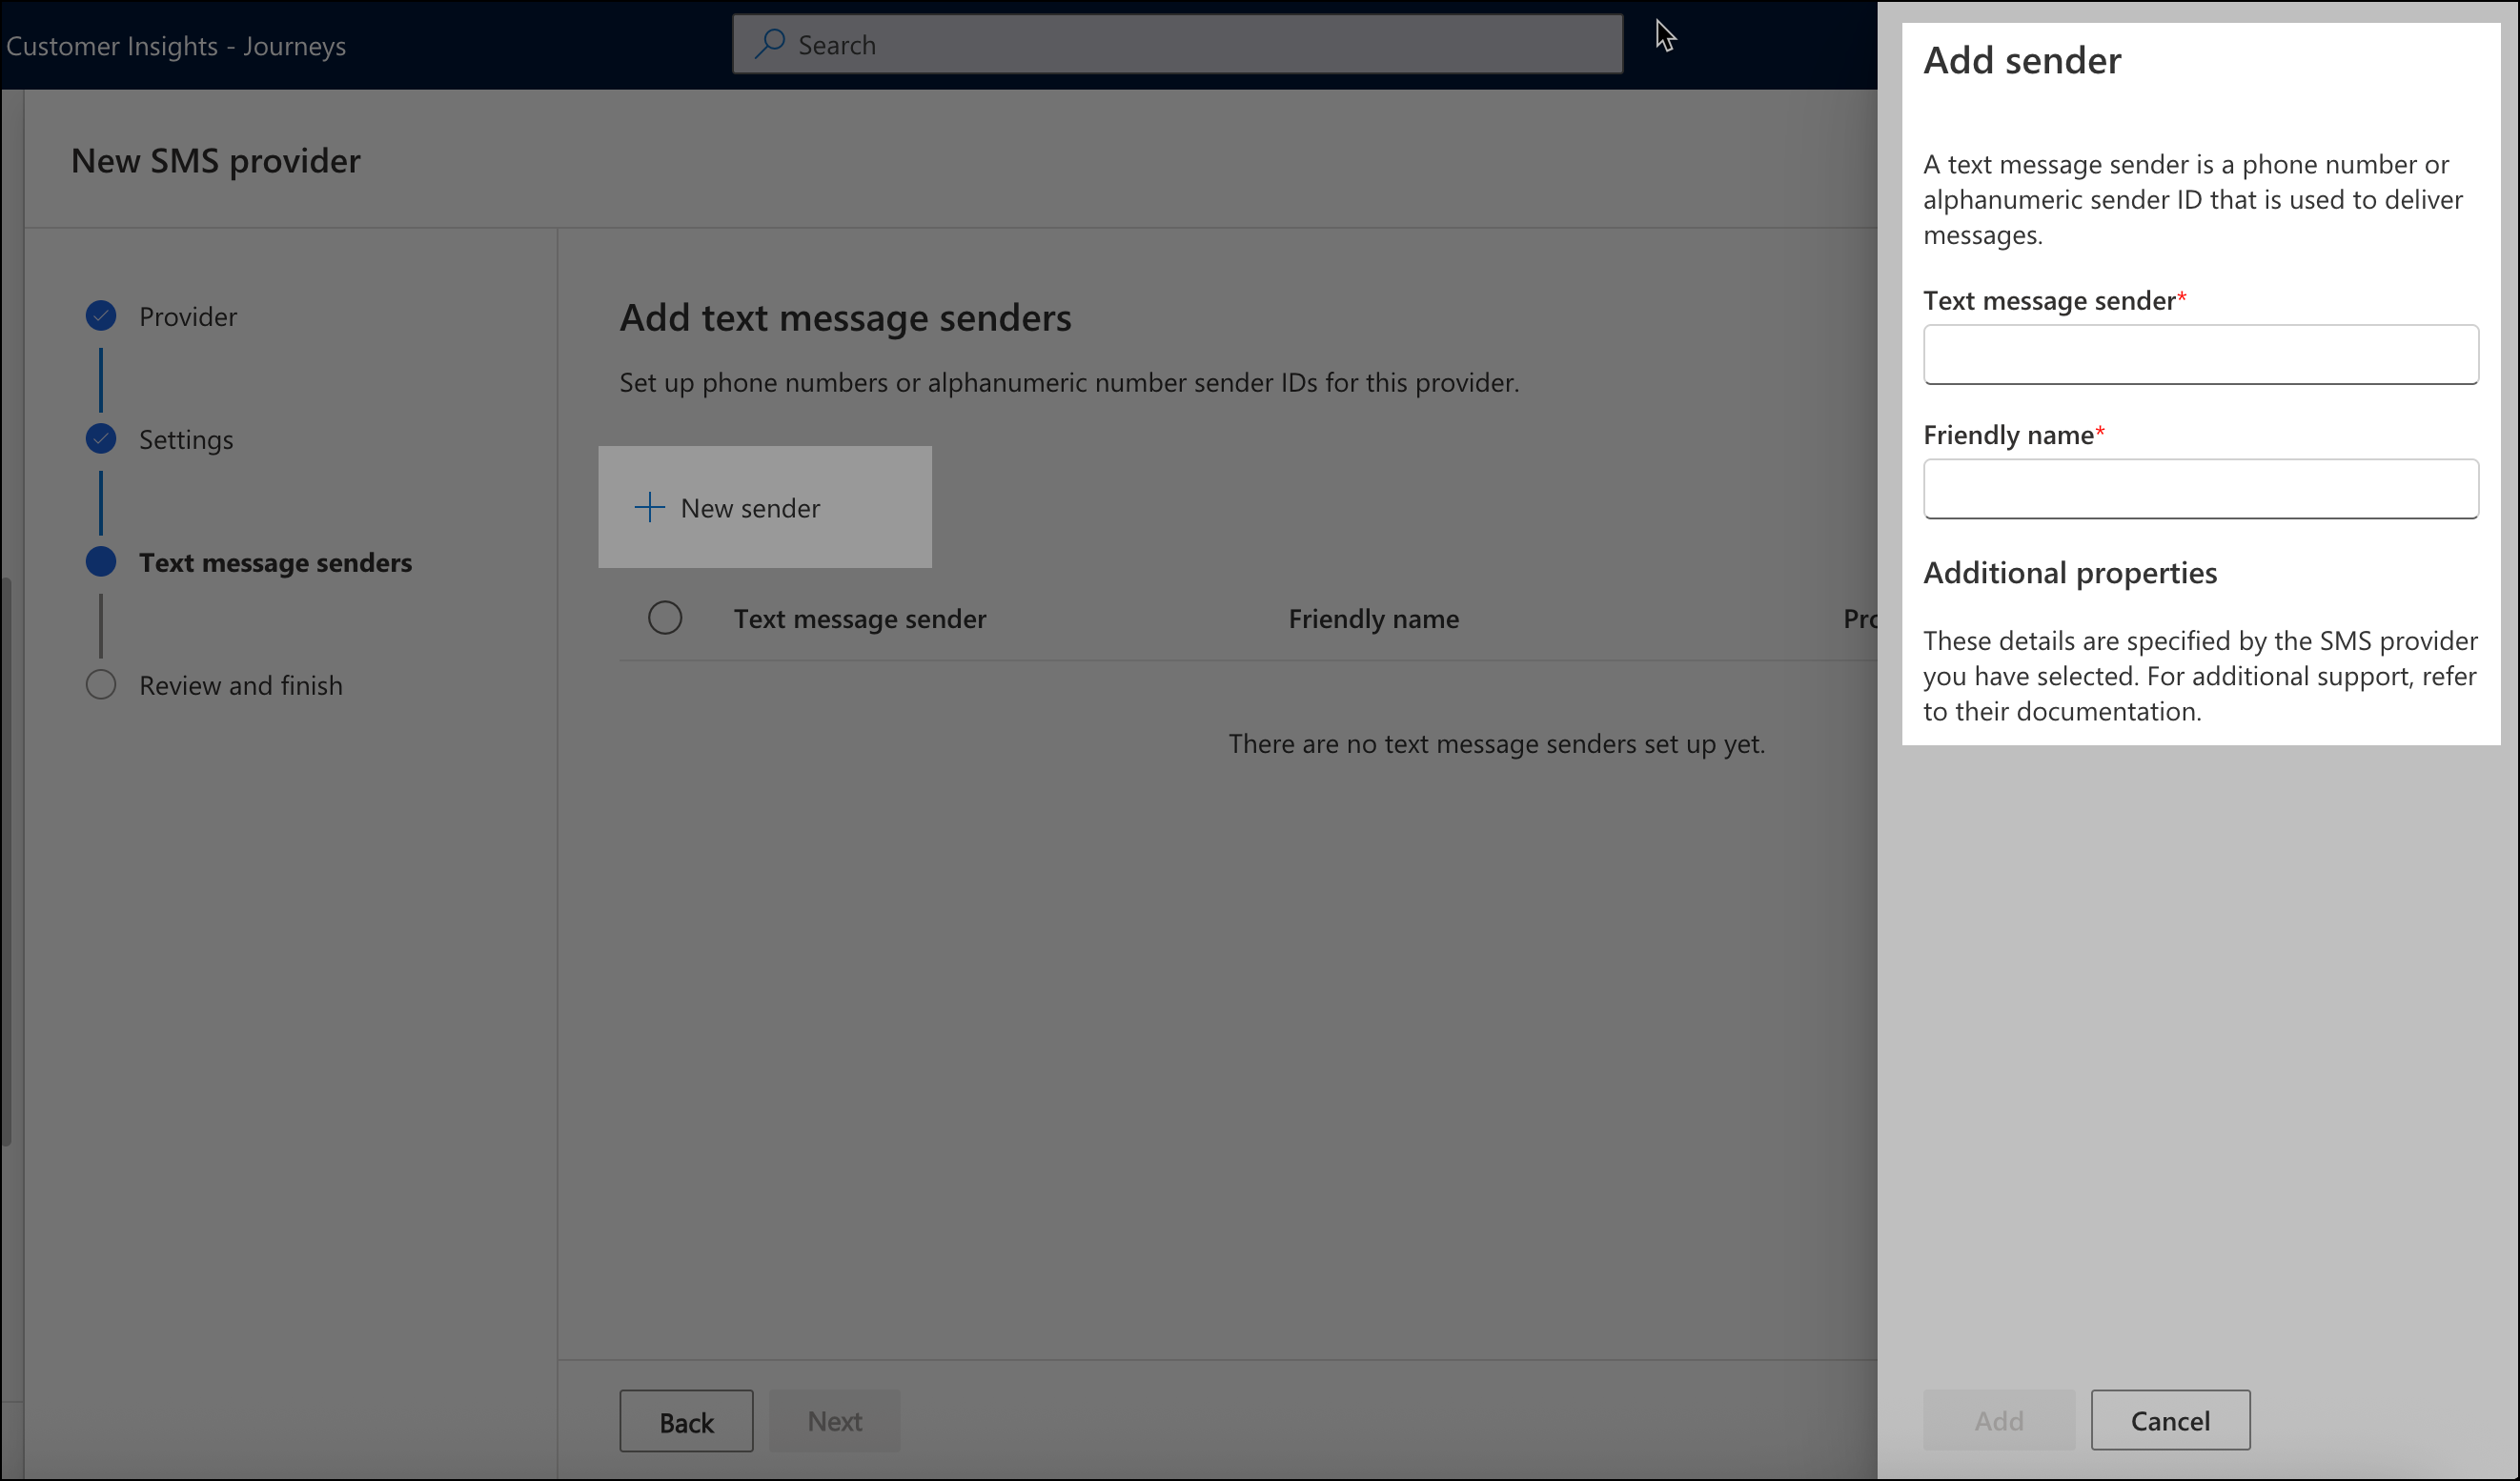This screenshot has width=2520, height=1481.
Task: Click the mouse cursor area near the search bar
Action: coord(1663,36)
